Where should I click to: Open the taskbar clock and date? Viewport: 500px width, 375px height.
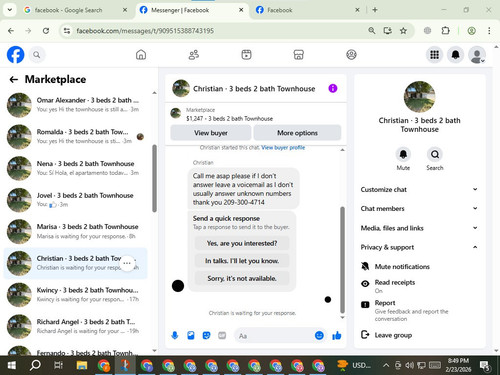click(x=459, y=365)
